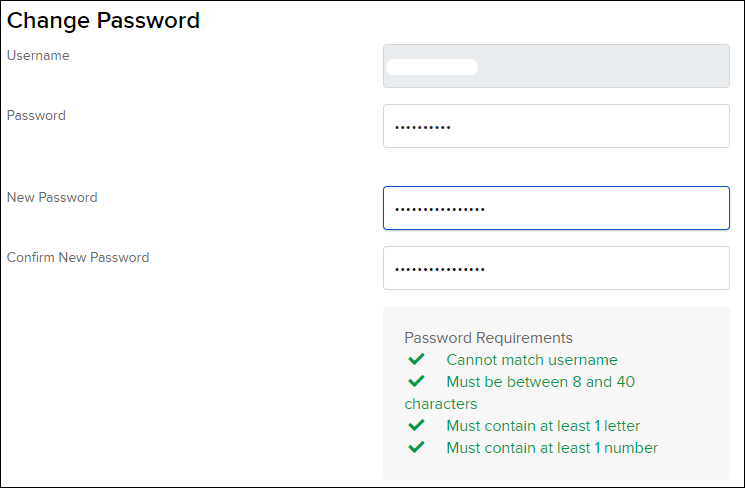
Task: Click the current Password input field
Action: 556,126
